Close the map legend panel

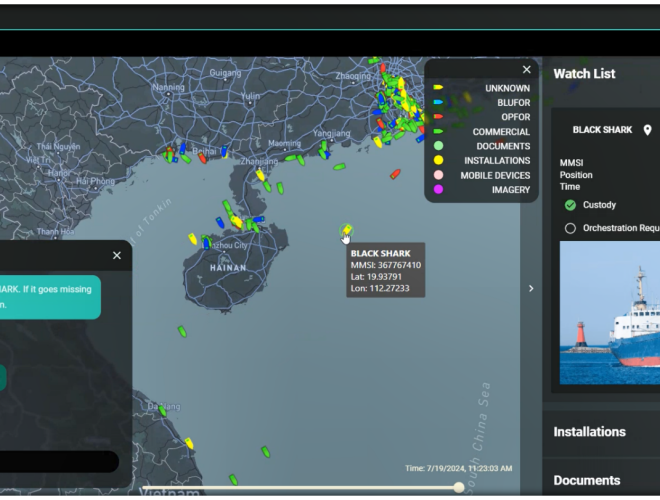point(527,70)
